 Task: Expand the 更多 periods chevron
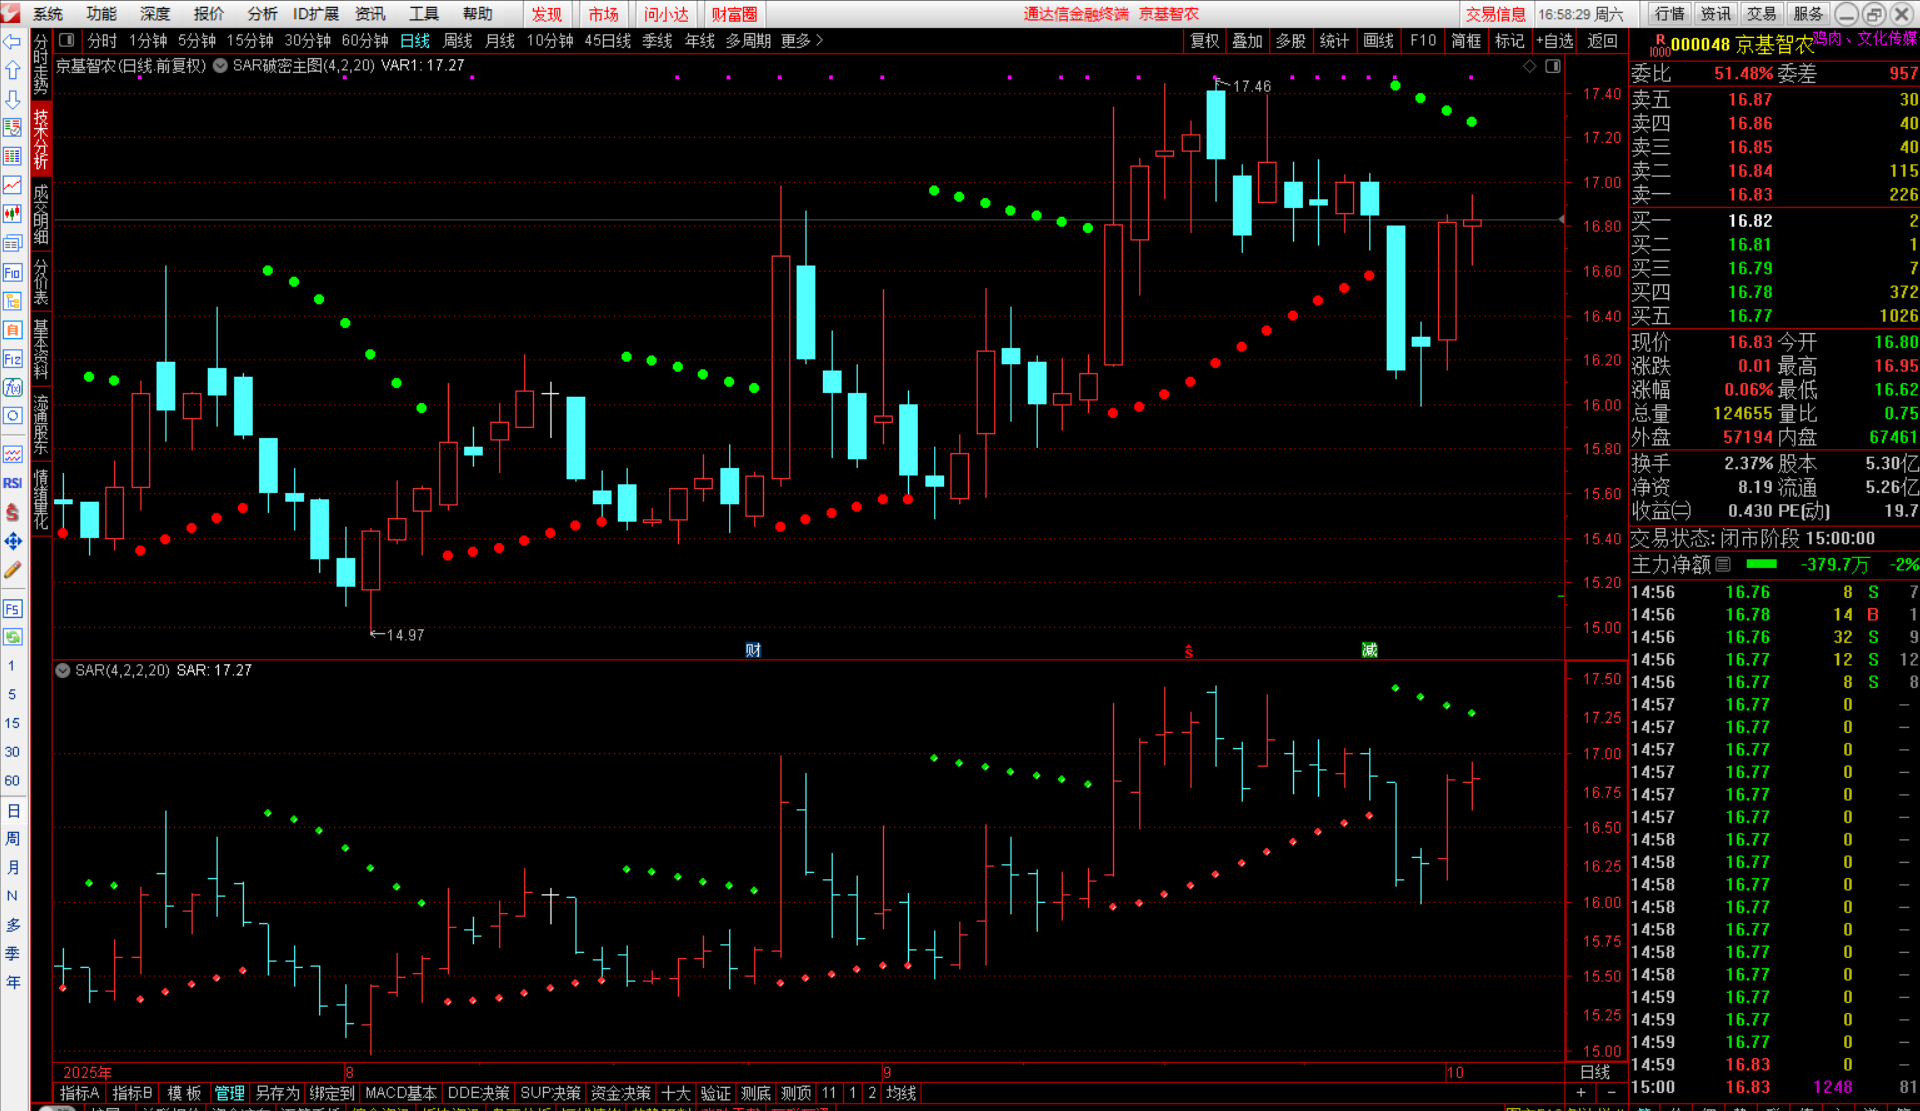[820, 41]
